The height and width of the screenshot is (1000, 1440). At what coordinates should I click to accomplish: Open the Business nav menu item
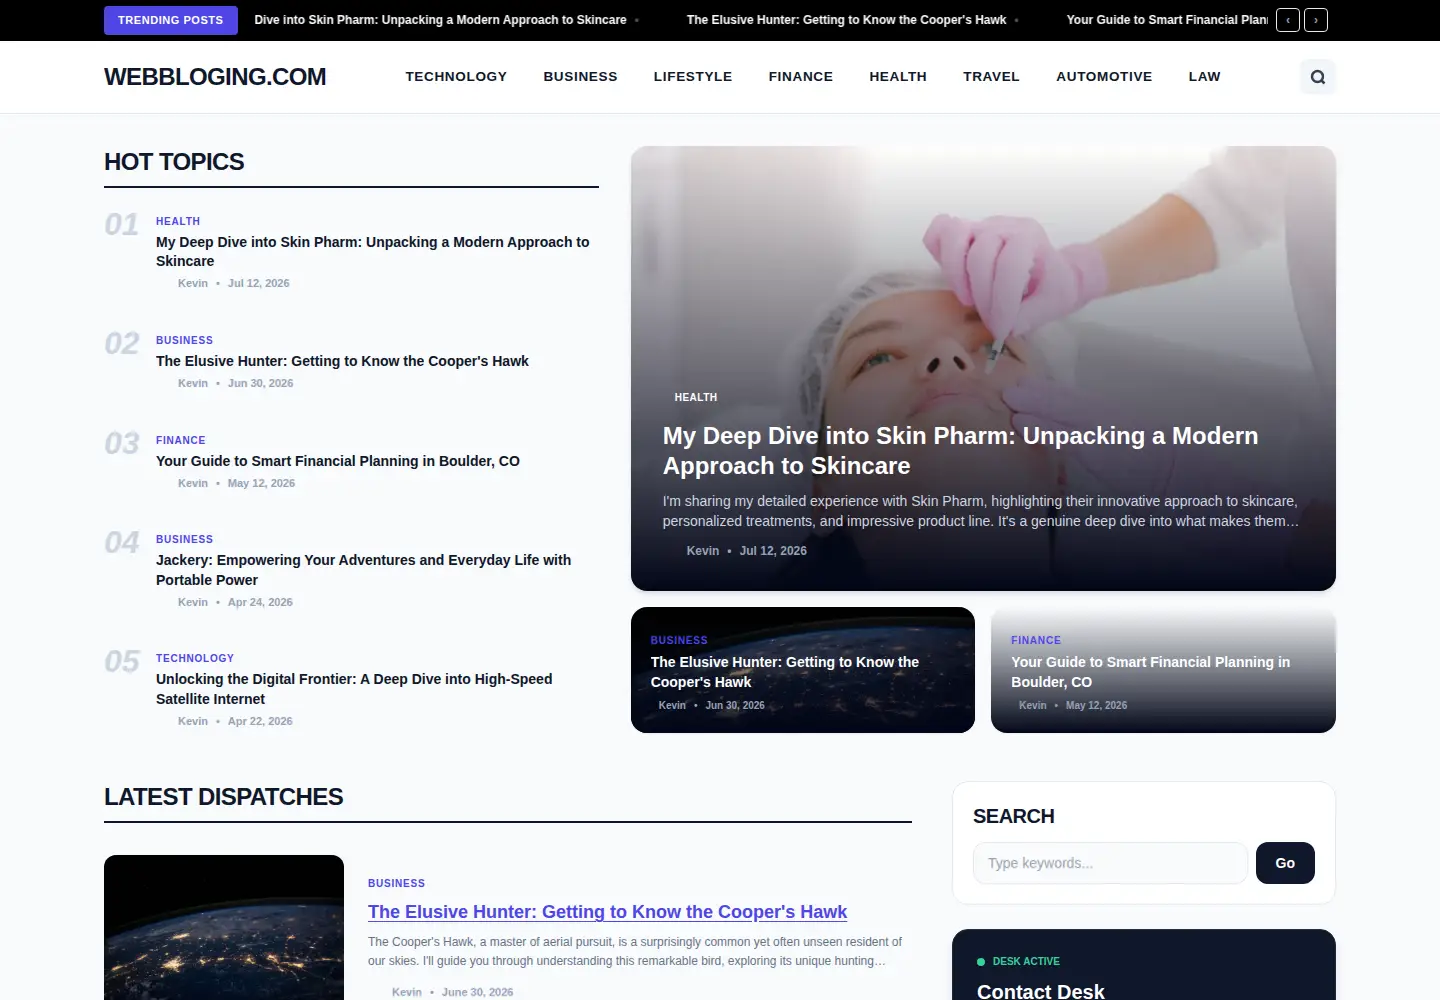(x=580, y=77)
